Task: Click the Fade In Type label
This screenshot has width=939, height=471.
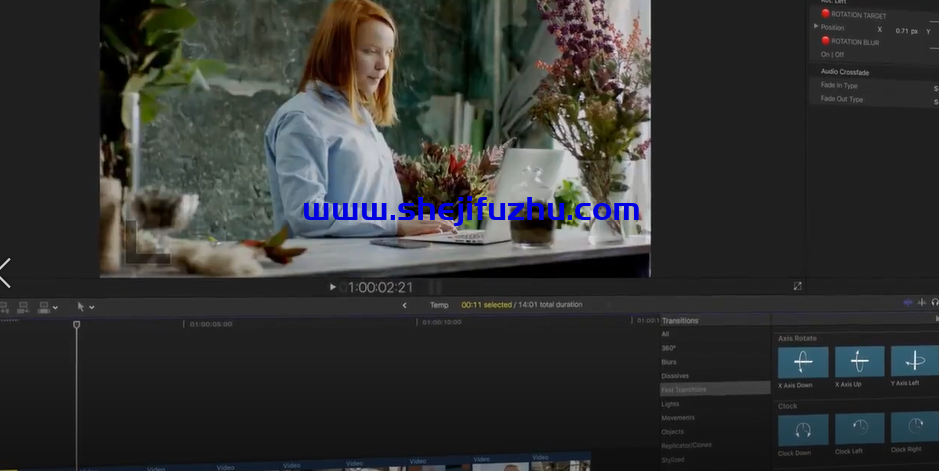Action: [x=839, y=85]
